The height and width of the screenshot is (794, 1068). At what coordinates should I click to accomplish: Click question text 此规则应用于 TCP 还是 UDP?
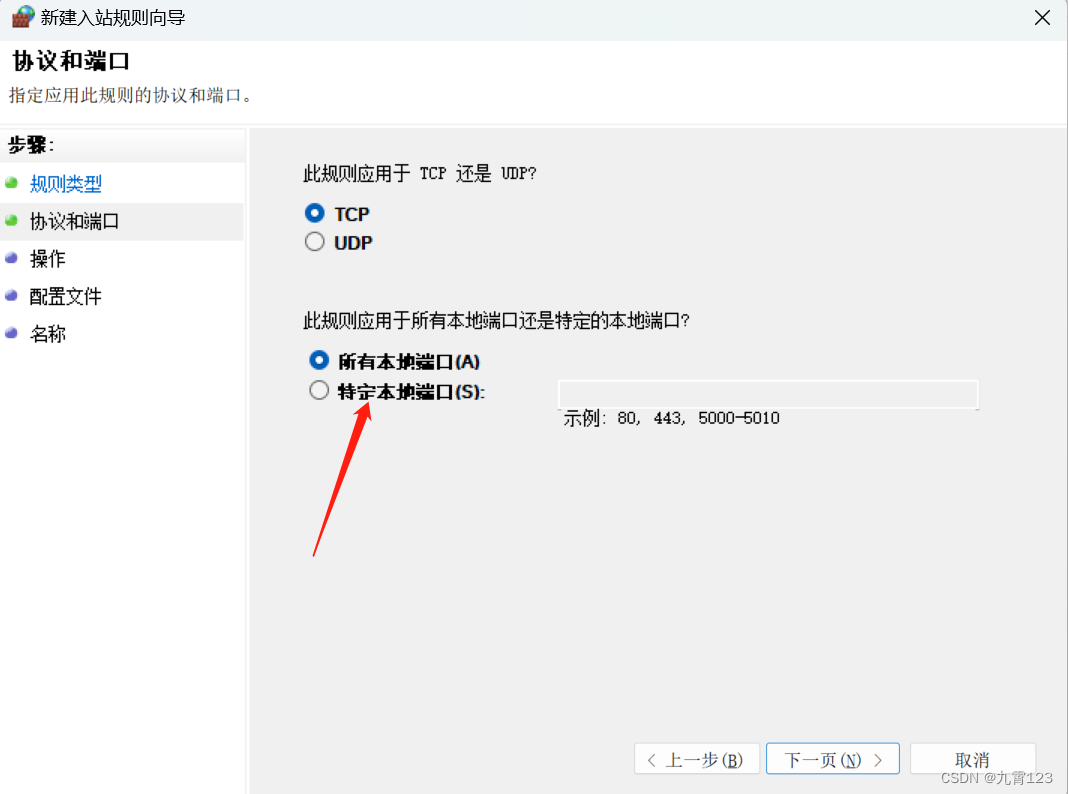(x=420, y=174)
